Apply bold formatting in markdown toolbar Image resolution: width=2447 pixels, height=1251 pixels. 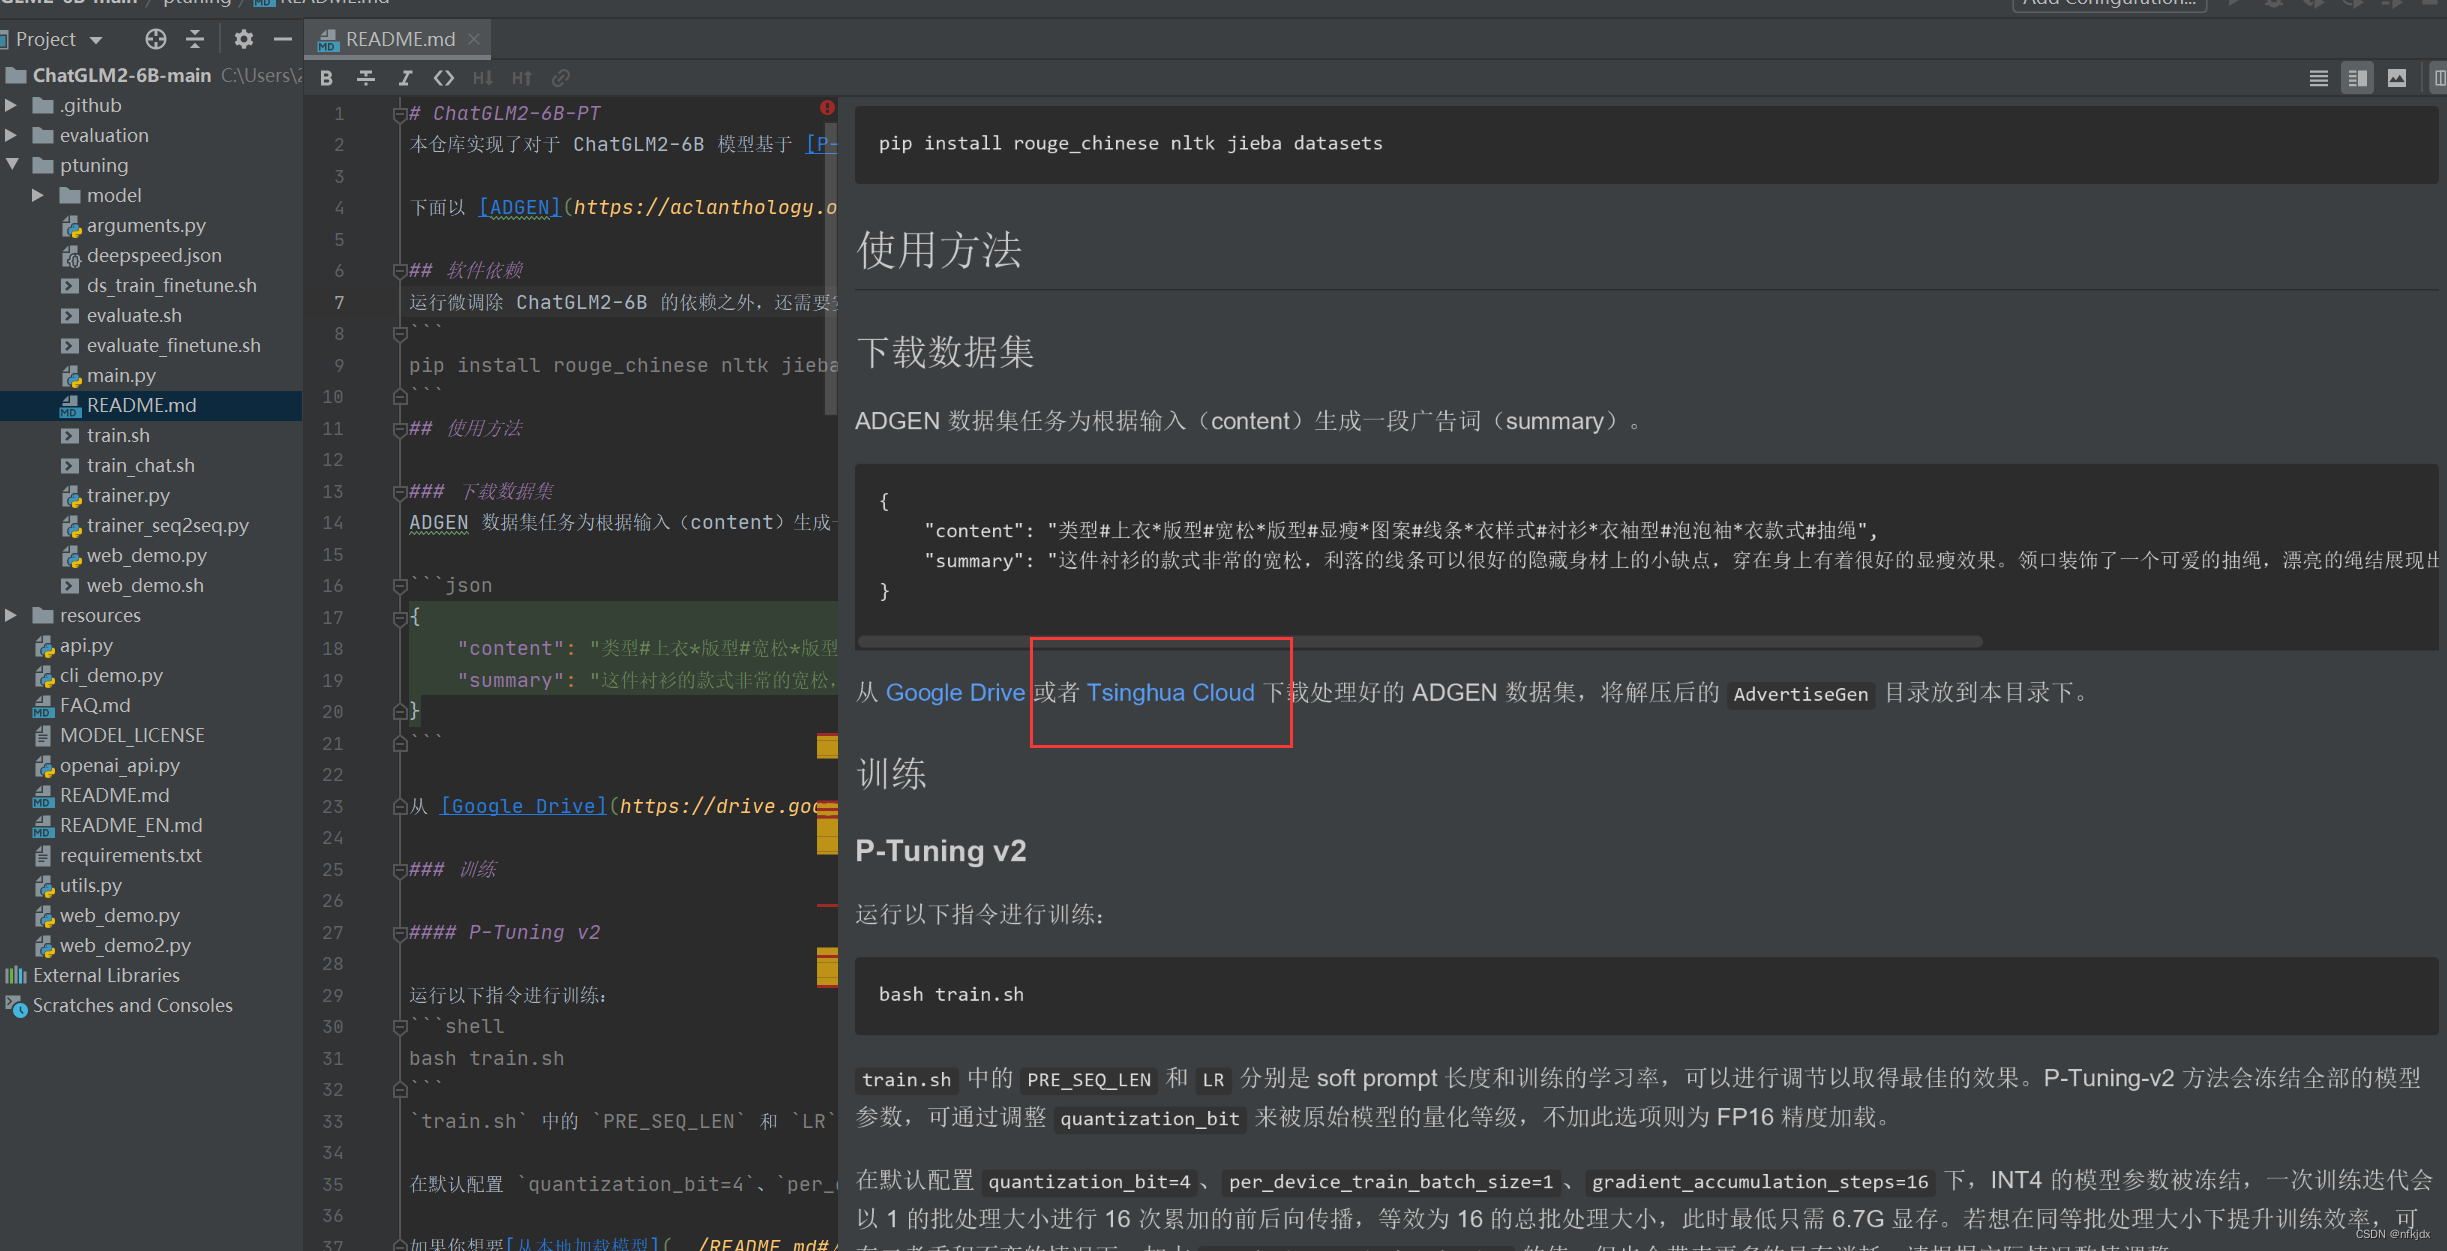pos(326,78)
